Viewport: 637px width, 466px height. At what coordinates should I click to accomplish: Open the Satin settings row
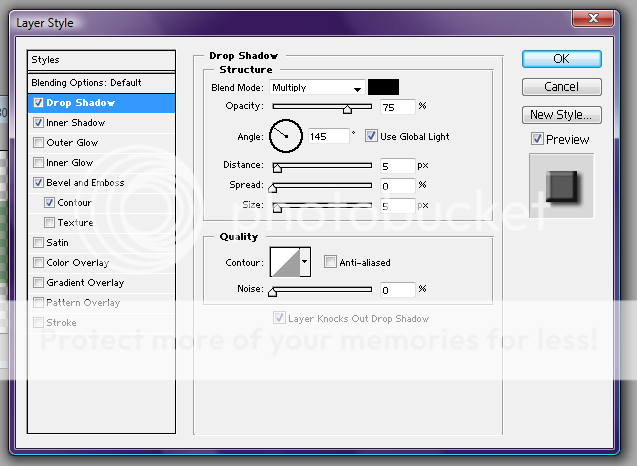(x=102, y=243)
